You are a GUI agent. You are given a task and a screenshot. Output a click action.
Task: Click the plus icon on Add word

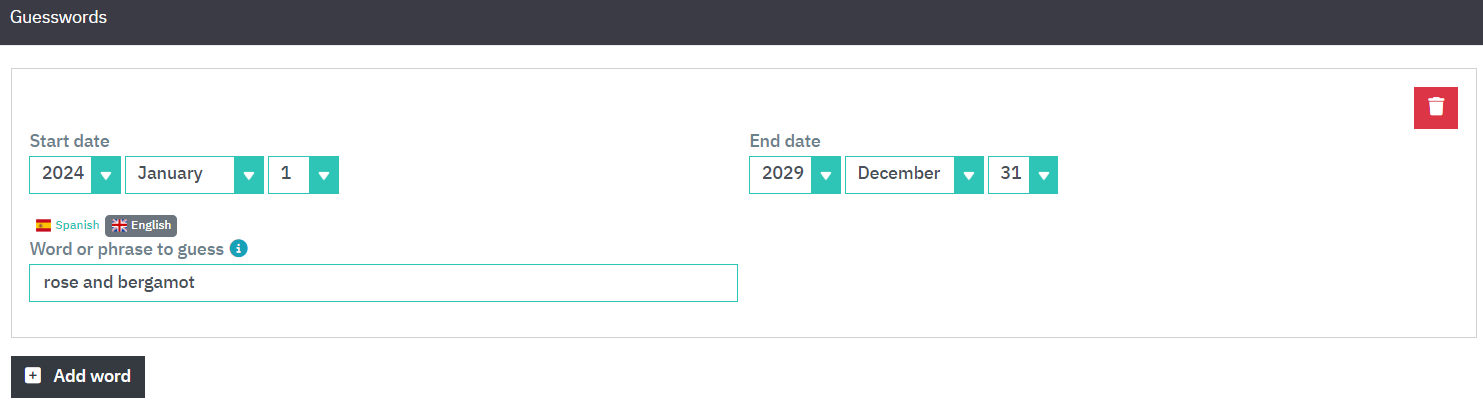pos(33,376)
